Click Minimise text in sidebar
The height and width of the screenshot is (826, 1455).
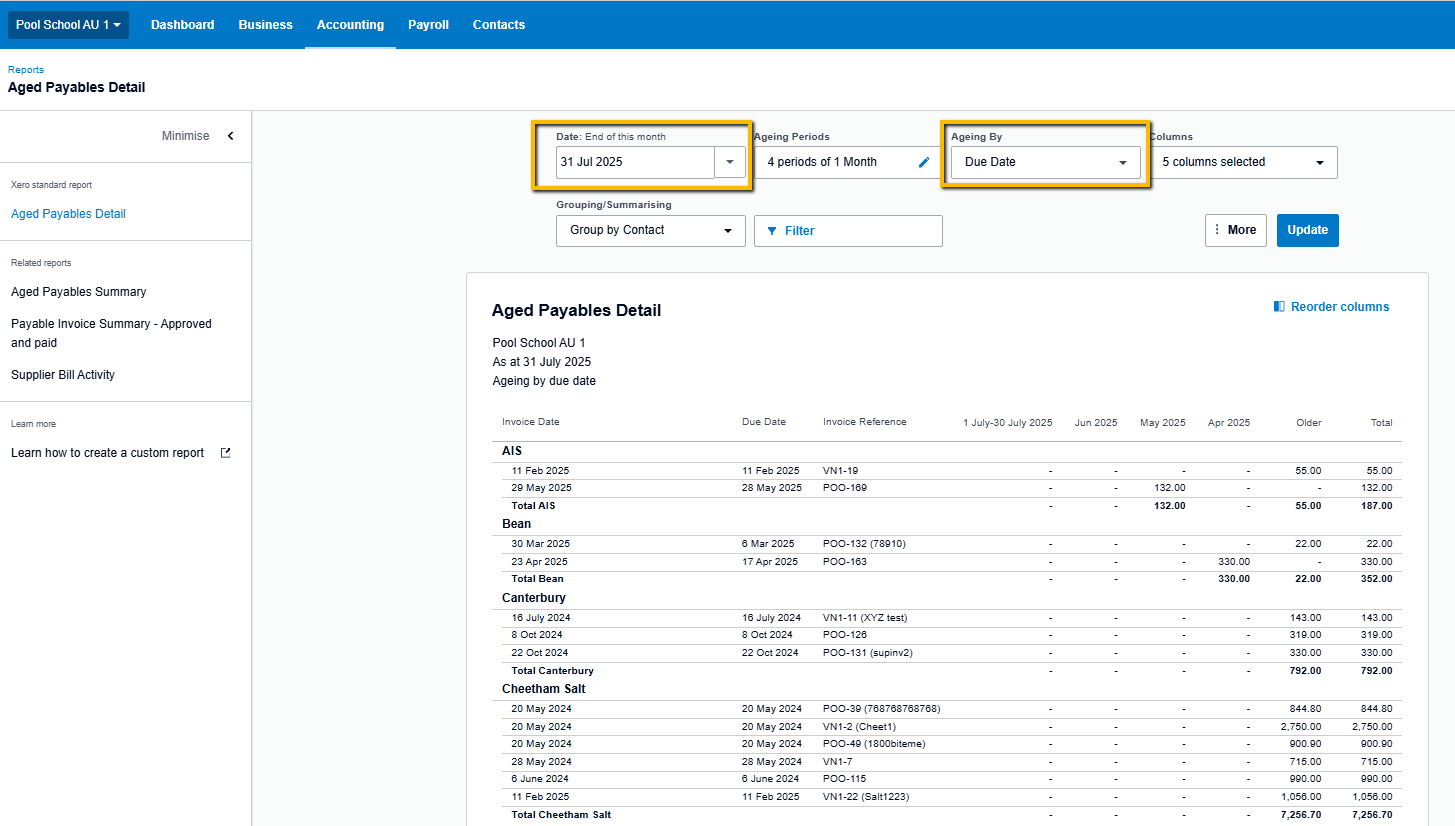pos(186,136)
